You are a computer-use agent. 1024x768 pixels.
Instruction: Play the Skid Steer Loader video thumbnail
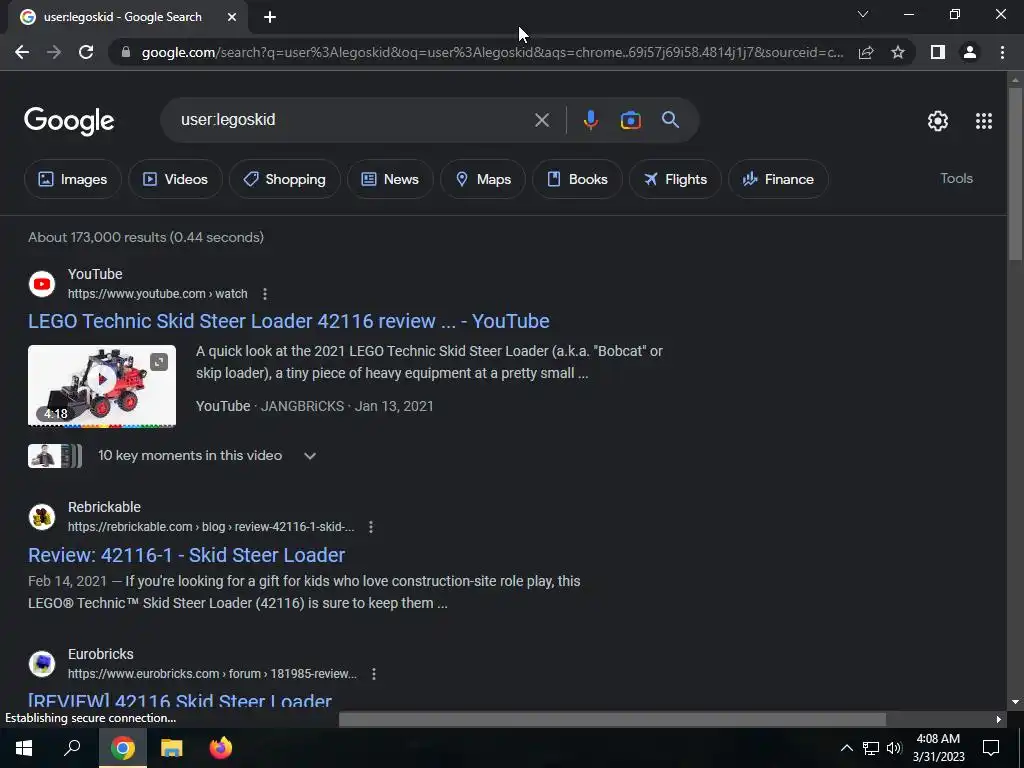pyautogui.click(x=102, y=385)
